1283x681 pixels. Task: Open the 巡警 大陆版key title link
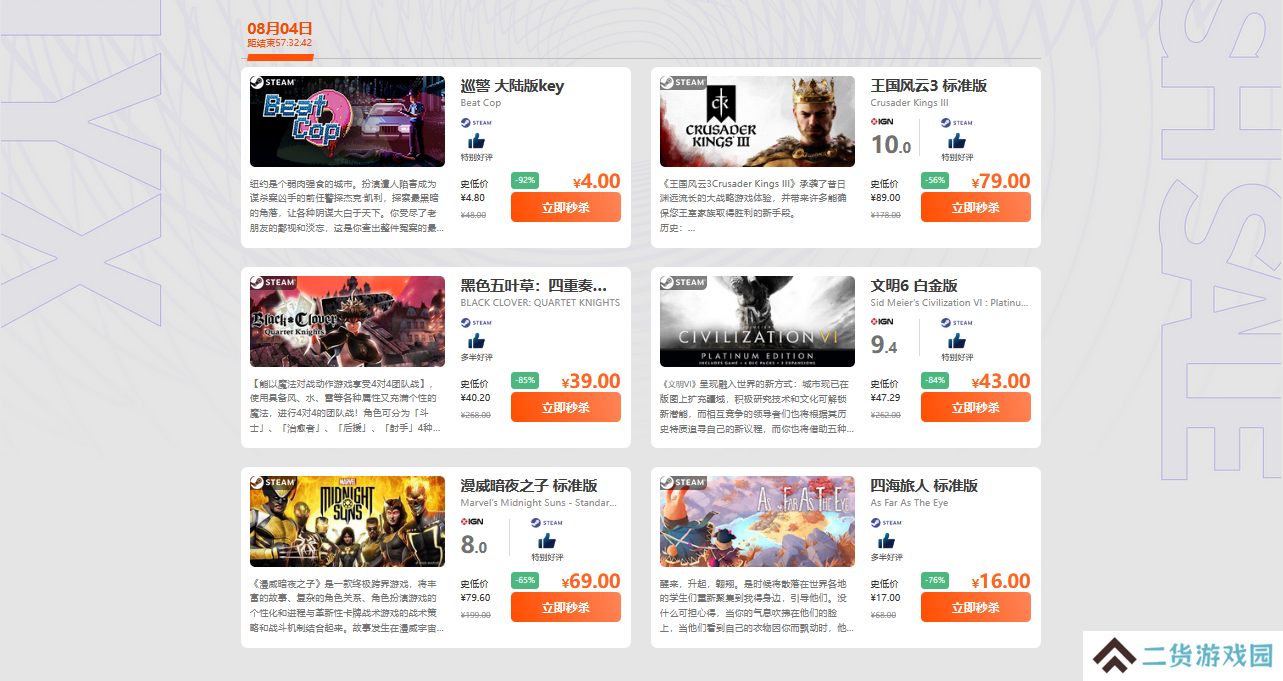(512, 86)
